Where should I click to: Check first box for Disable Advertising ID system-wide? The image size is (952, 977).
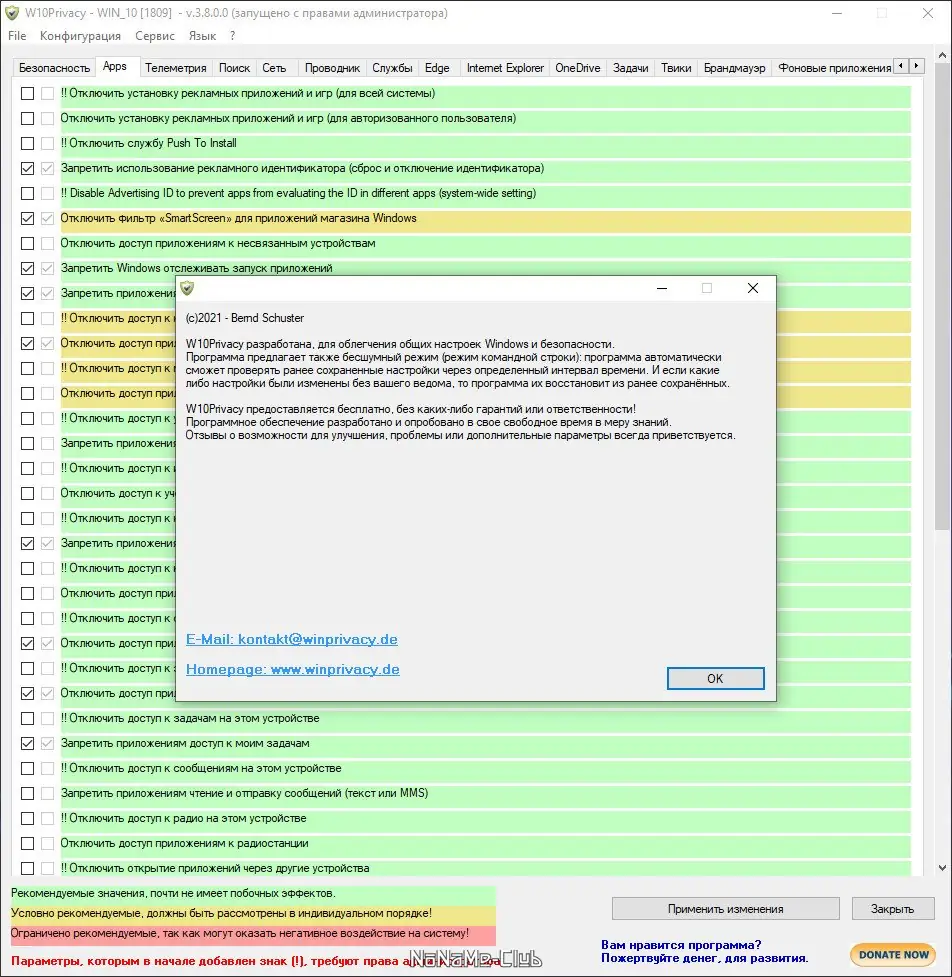pos(27,193)
